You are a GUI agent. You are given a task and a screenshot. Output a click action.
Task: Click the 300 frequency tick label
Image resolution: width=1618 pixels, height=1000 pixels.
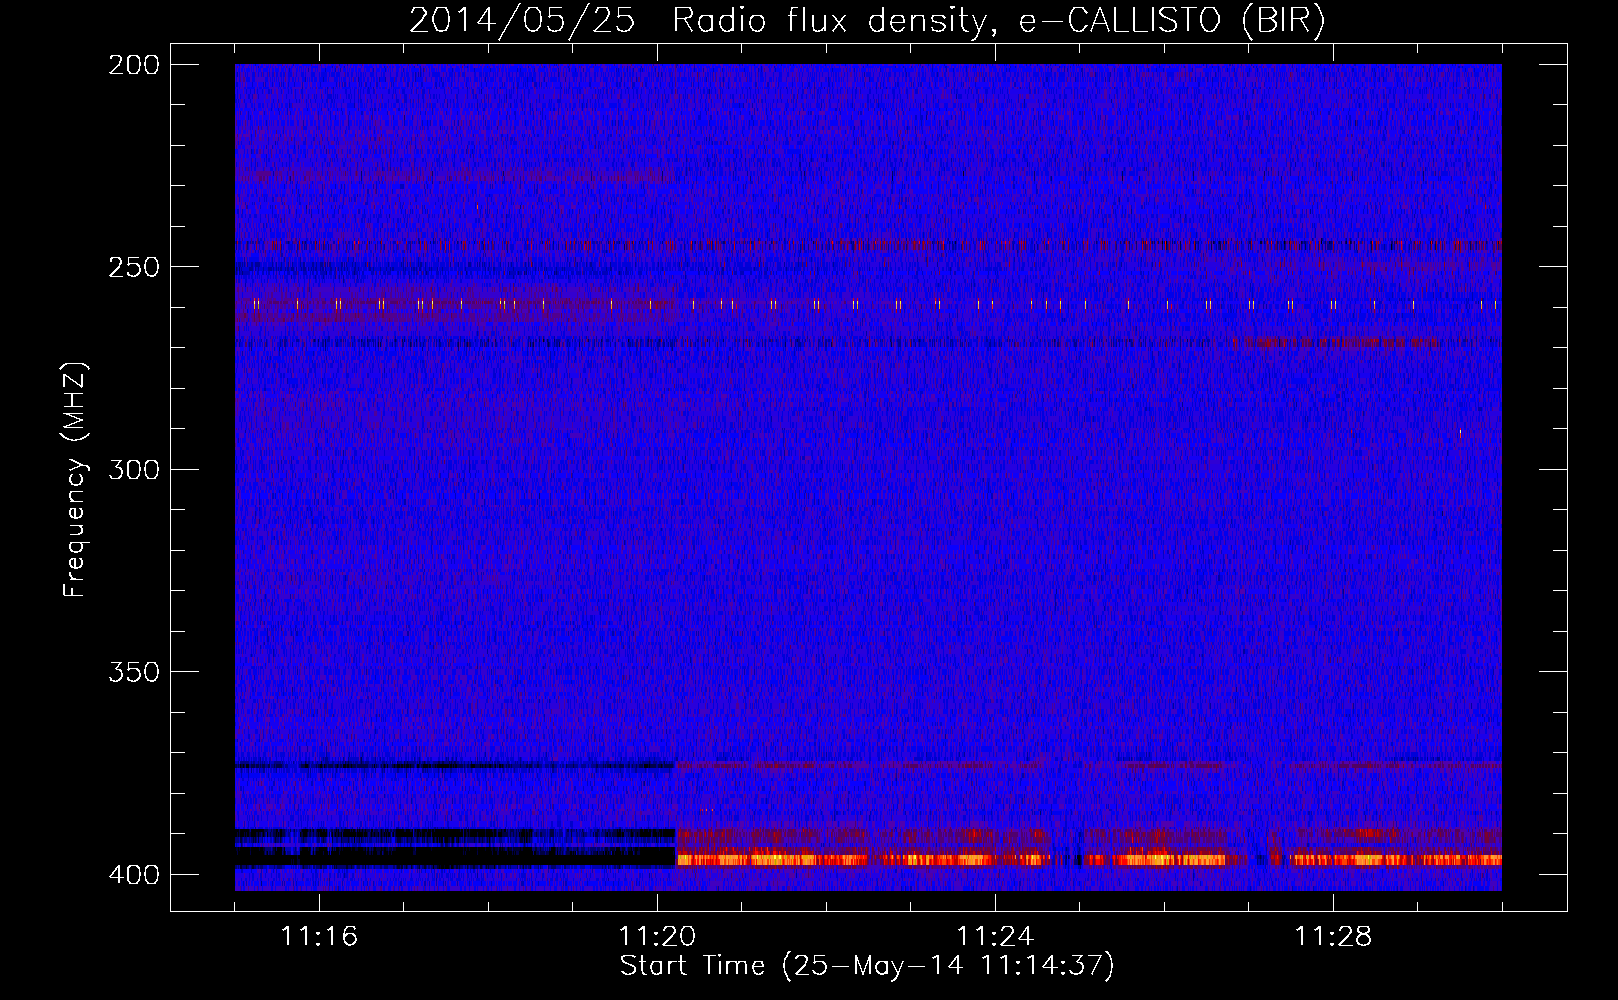(134, 469)
